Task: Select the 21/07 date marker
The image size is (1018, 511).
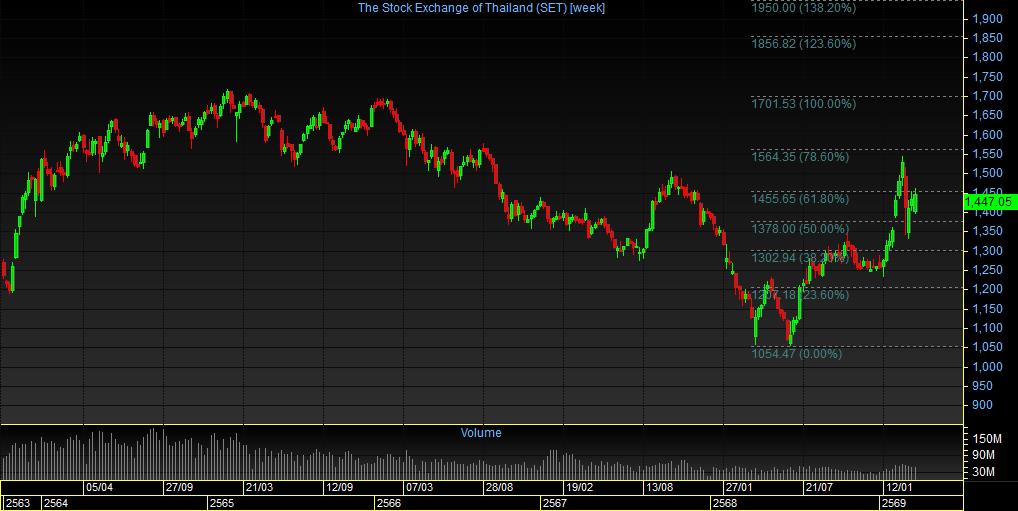Action: click(819, 487)
